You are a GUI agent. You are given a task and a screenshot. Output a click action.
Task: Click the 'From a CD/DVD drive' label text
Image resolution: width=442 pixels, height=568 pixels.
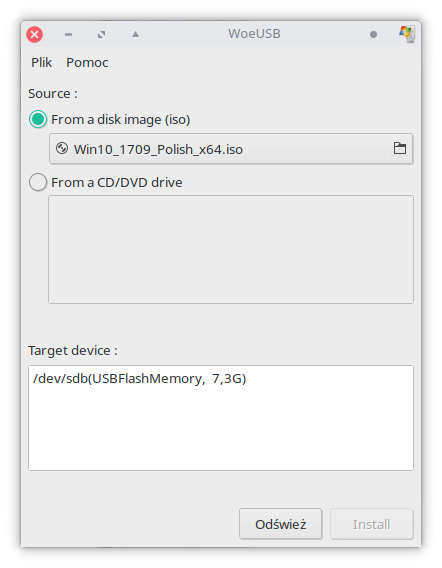(x=117, y=183)
